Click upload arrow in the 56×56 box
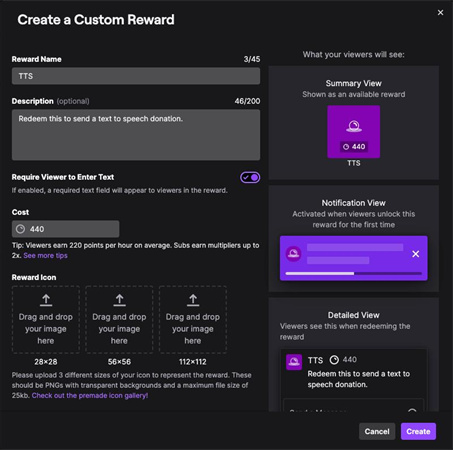Viewport: 453px width, 450px height. coord(119,300)
